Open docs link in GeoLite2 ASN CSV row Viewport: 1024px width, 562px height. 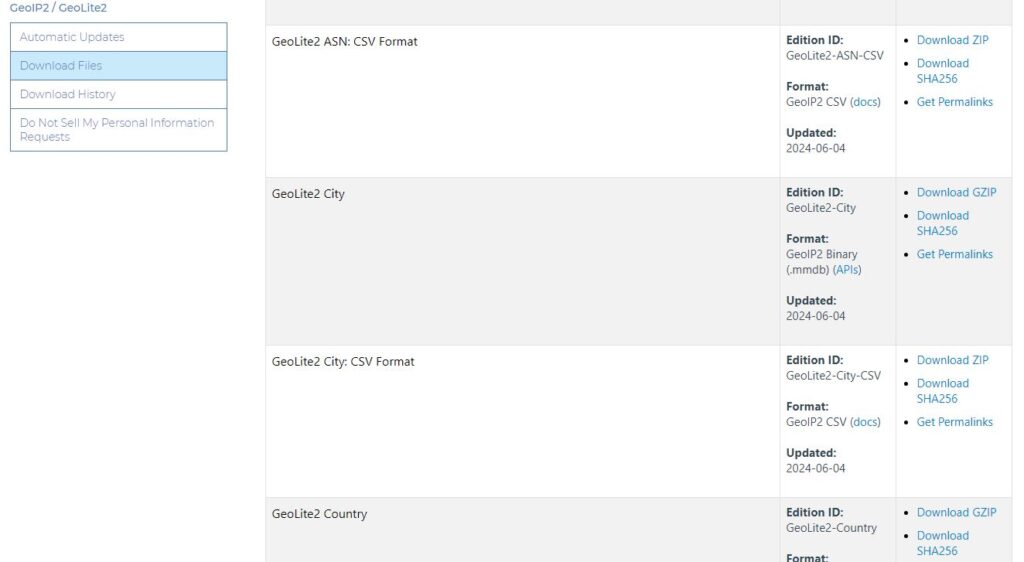point(865,102)
